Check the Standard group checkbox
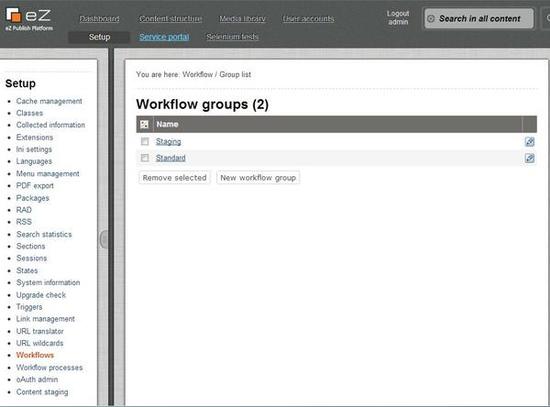 (145, 158)
